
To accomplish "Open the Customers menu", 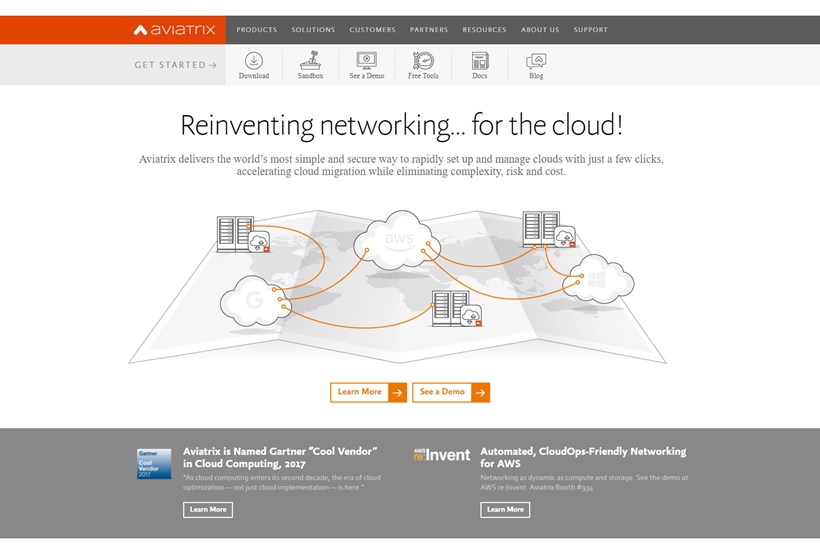I will pyautogui.click(x=372, y=30).
